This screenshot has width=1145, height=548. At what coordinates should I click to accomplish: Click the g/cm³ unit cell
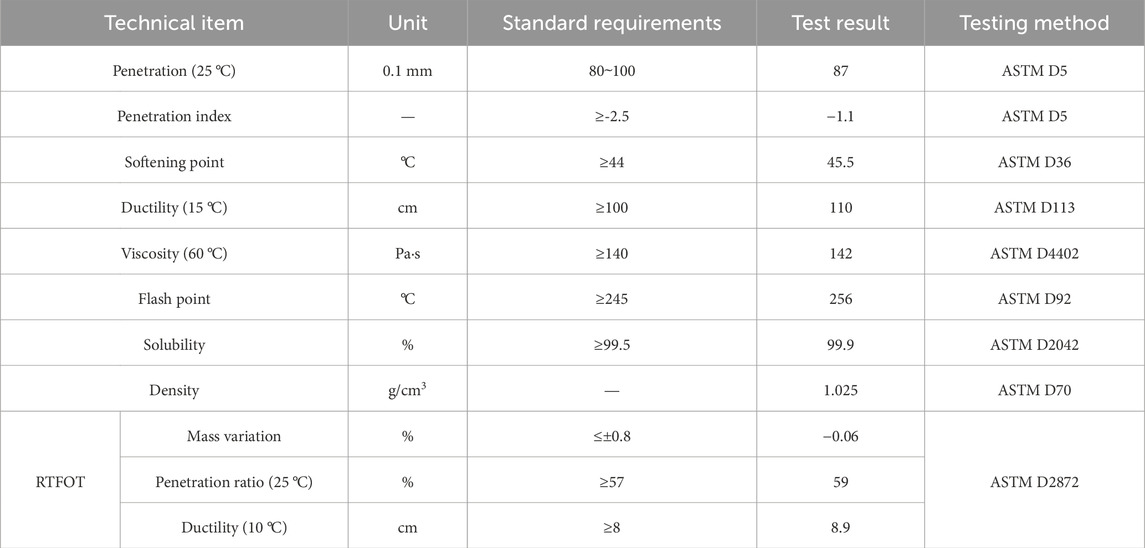pos(408,390)
